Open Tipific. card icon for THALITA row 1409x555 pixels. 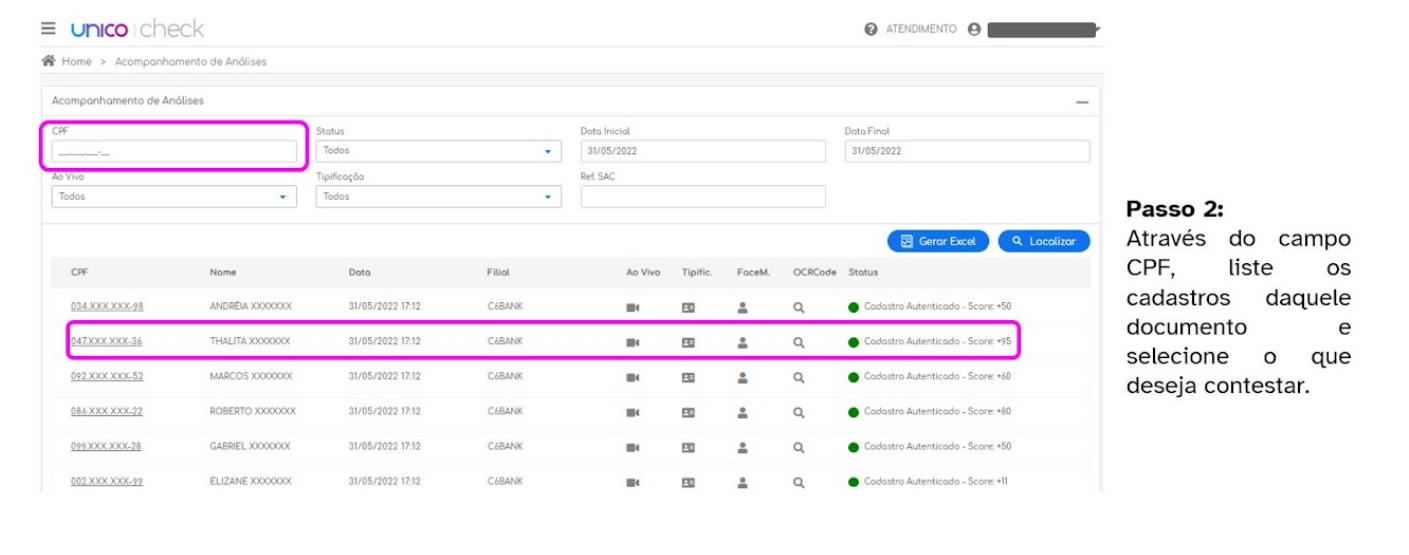tap(689, 342)
